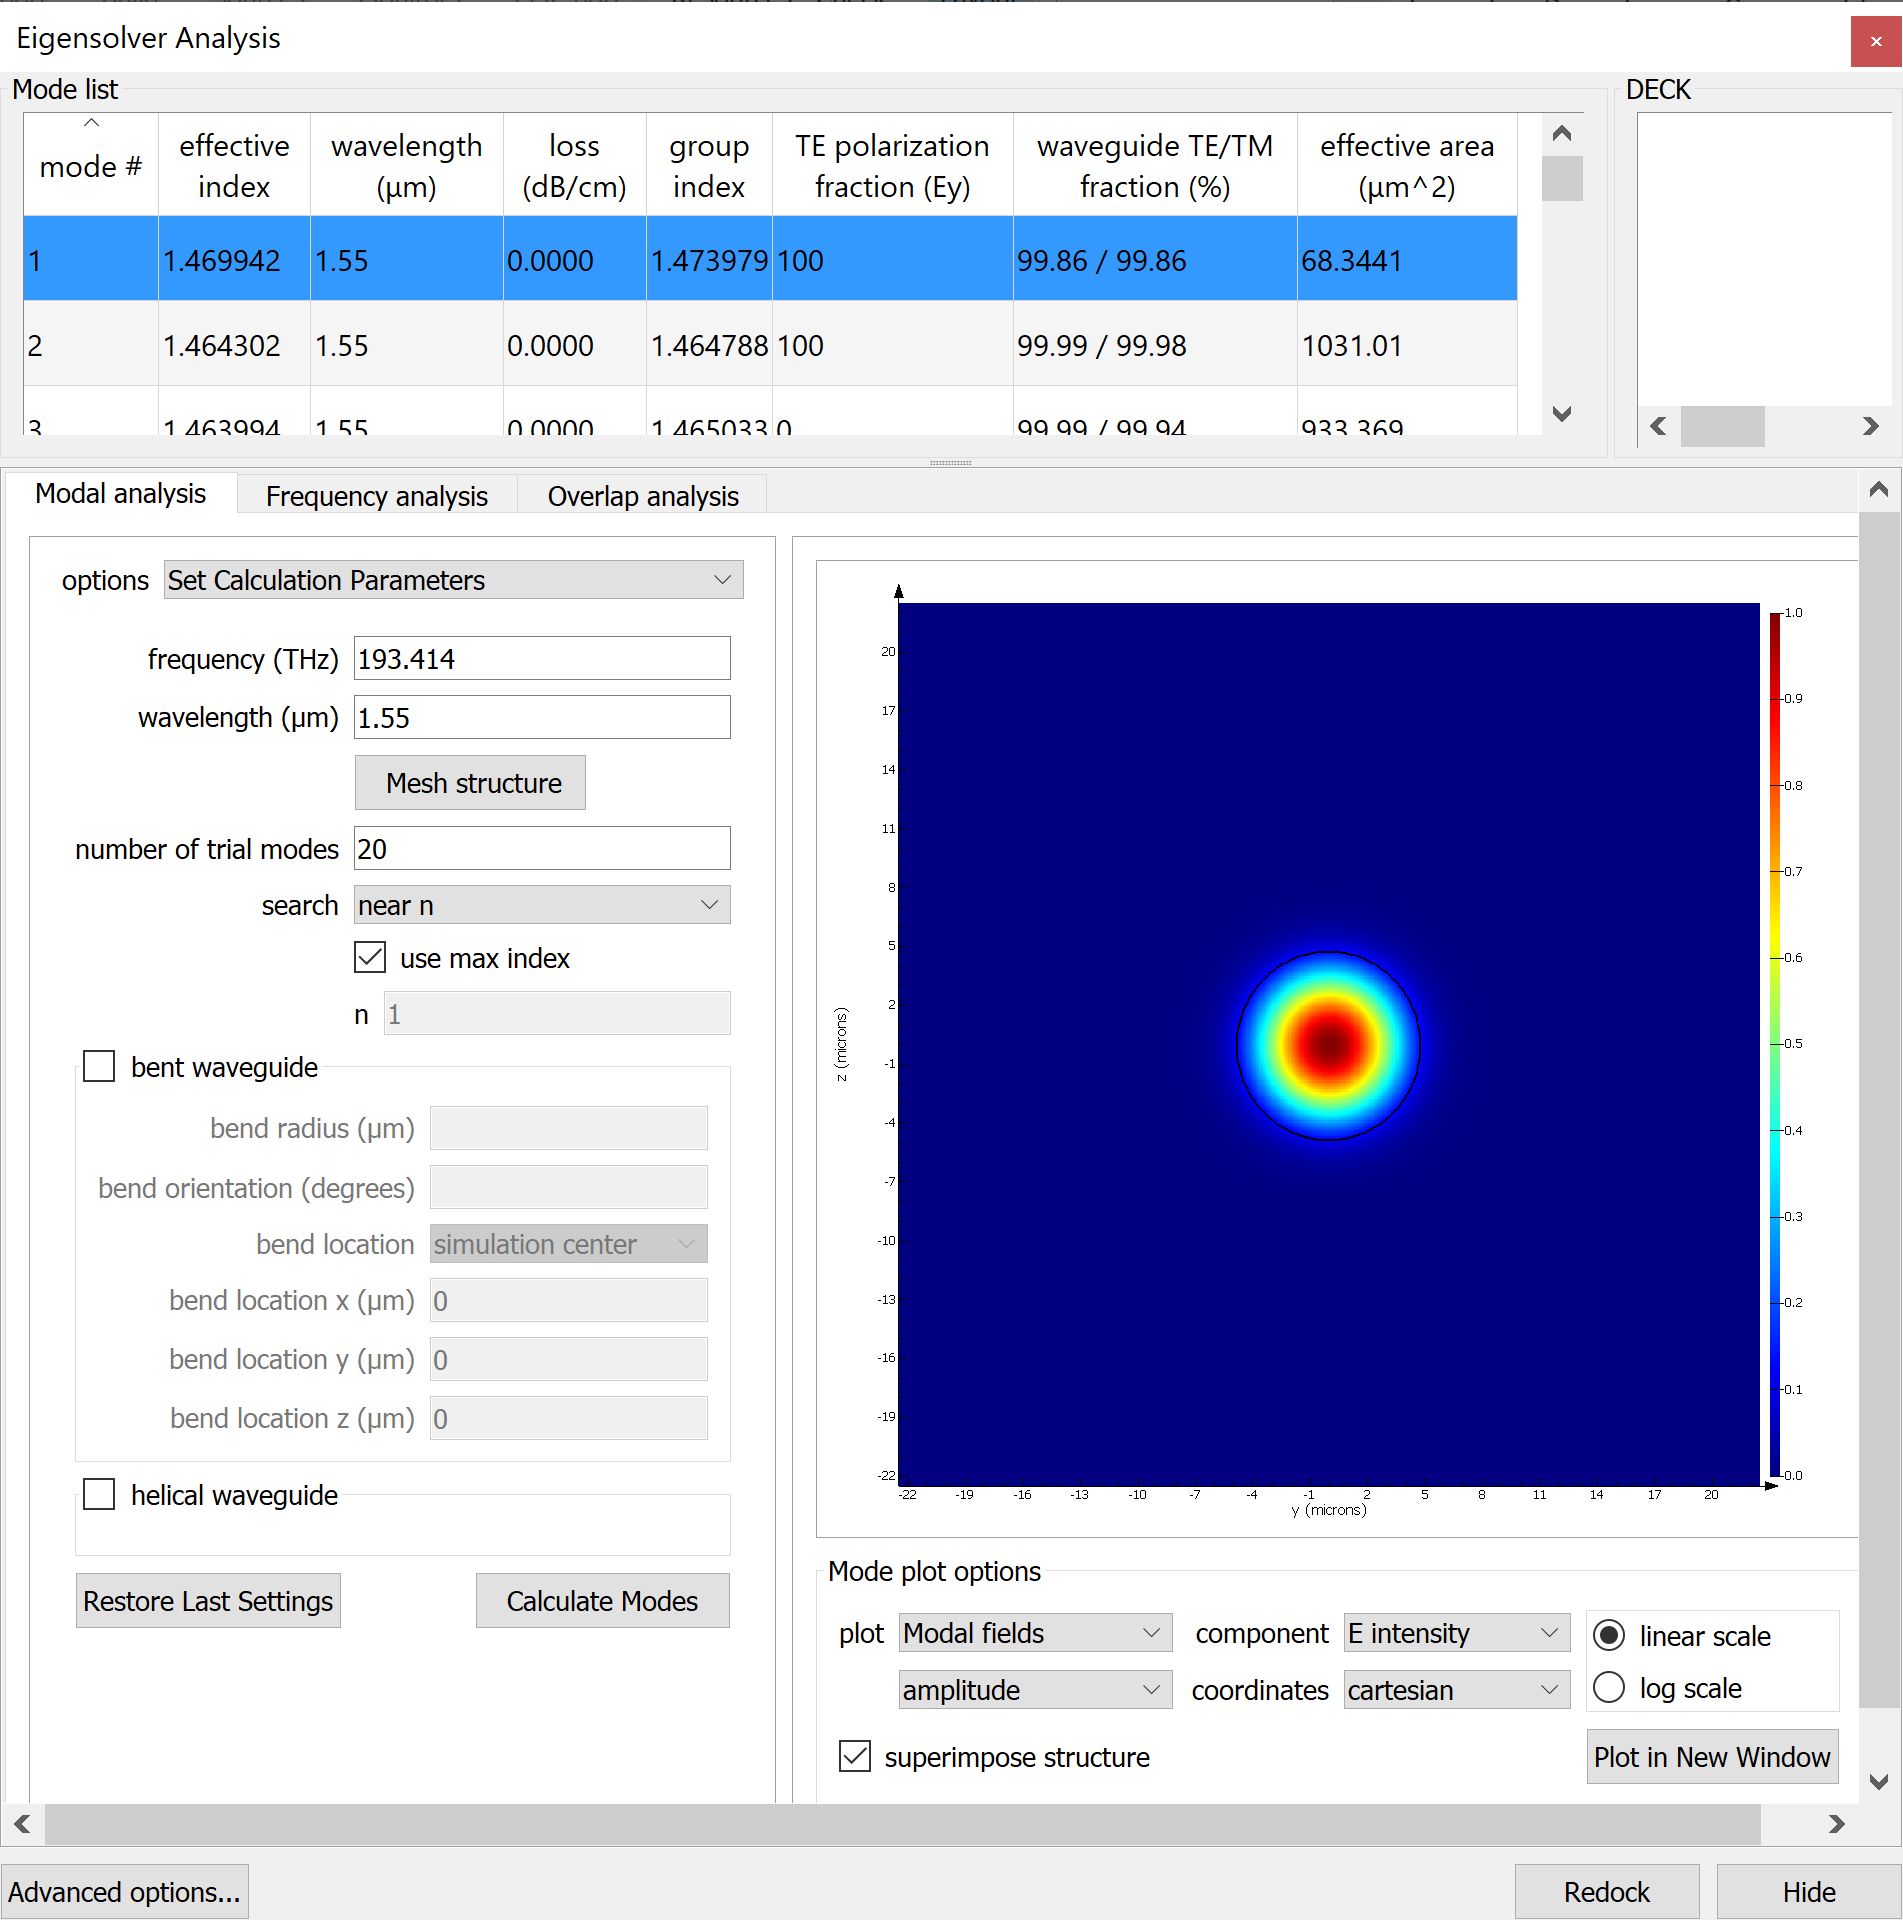Click the bend location x field
Viewport: 1903px width, 1920px height.
[568, 1300]
